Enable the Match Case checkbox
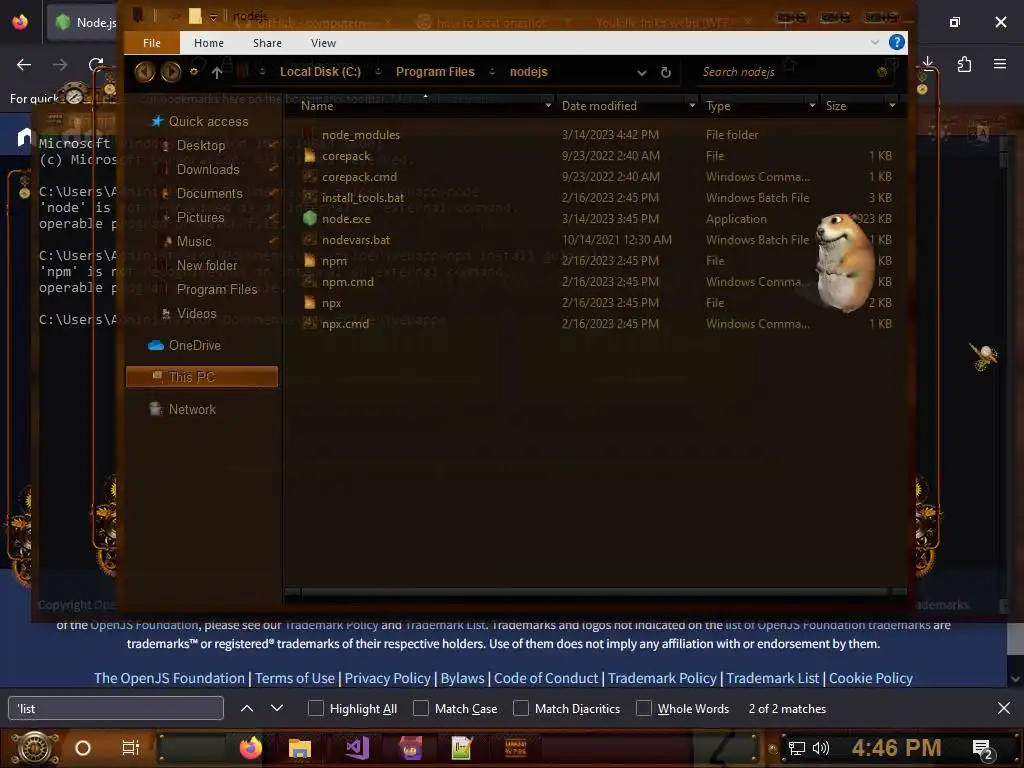1024x768 pixels. pos(421,709)
